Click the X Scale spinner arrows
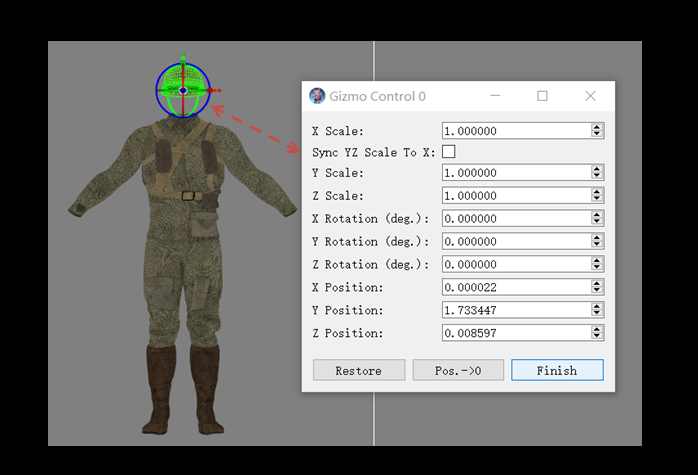The height and width of the screenshot is (475, 698). 597,130
